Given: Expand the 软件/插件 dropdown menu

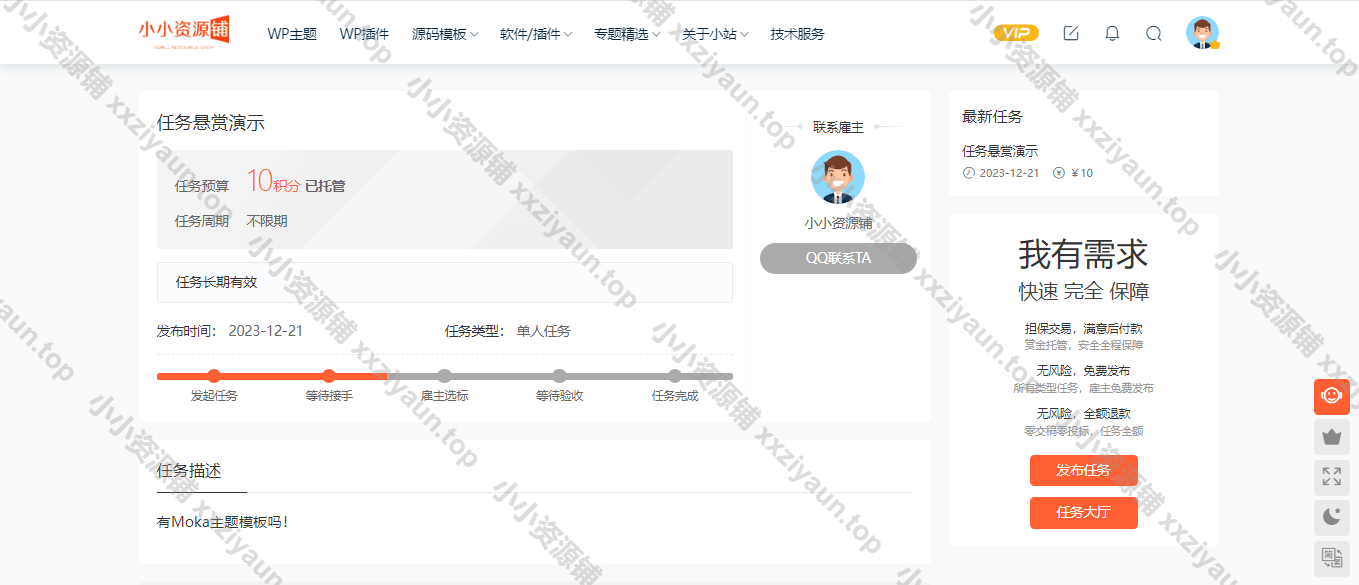Looking at the screenshot, I should [x=536, y=34].
